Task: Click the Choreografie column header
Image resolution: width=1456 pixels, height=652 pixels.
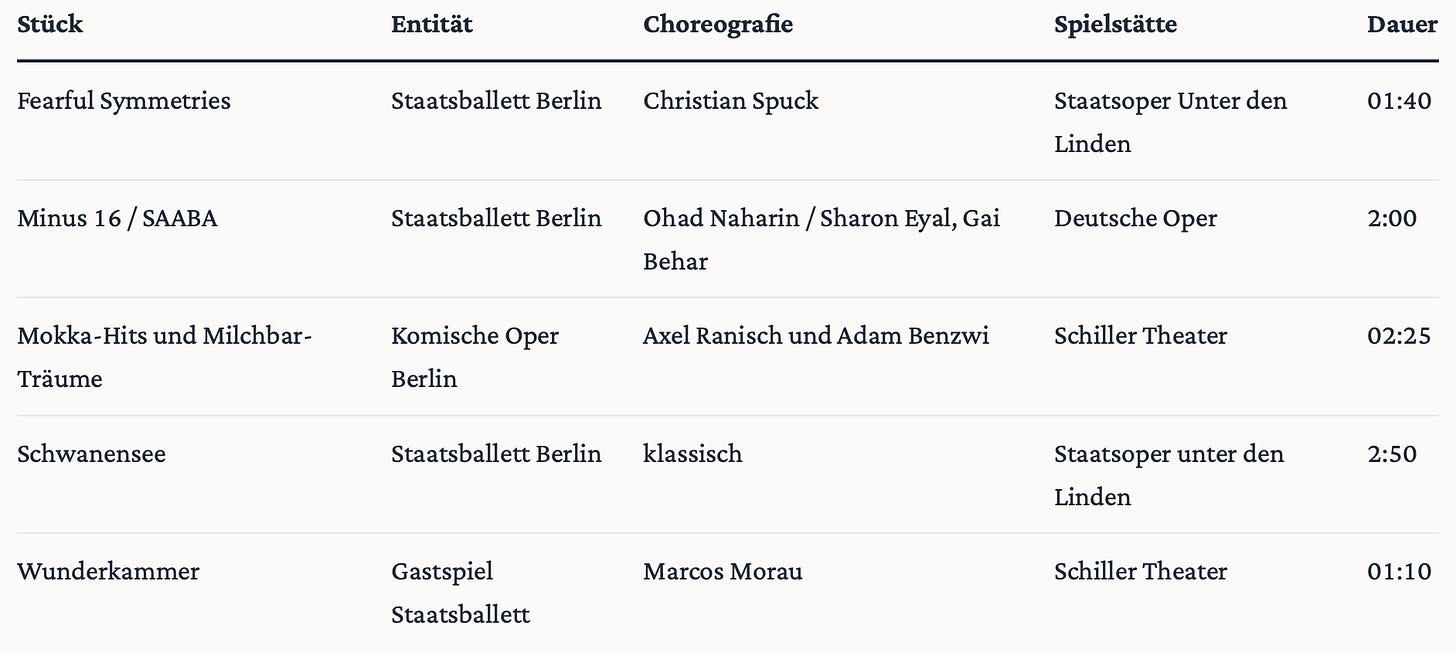Action: (x=718, y=24)
